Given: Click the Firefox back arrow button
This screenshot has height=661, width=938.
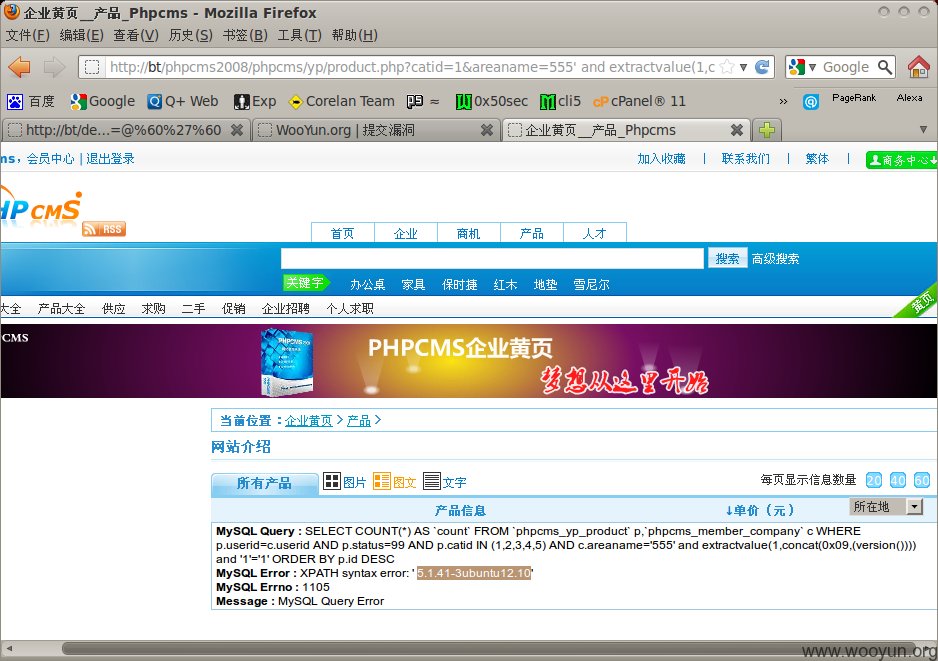Looking at the screenshot, I should pyautogui.click(x=19, y=67).
